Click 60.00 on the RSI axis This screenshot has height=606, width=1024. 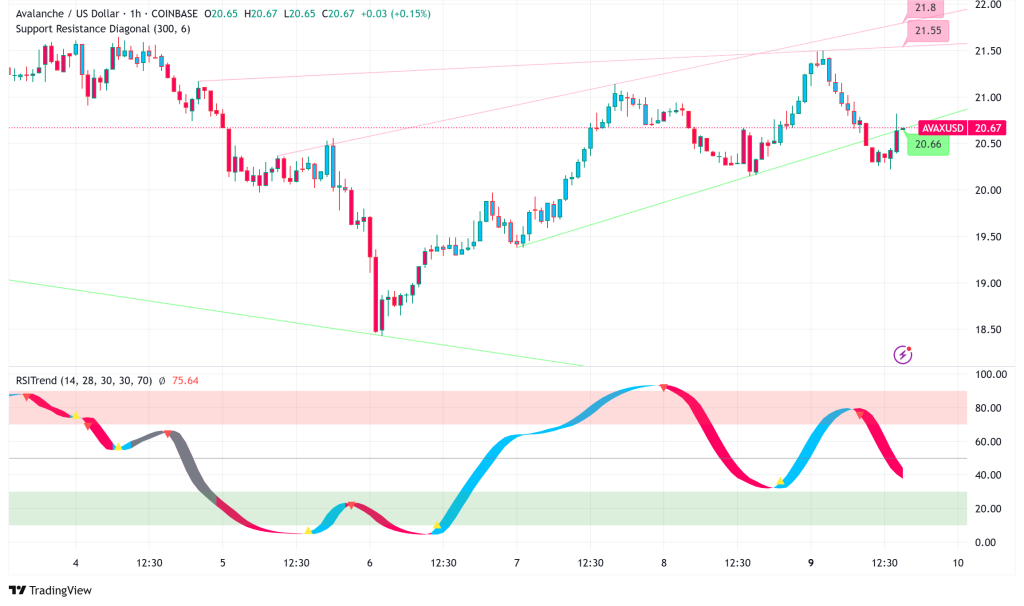987,442
